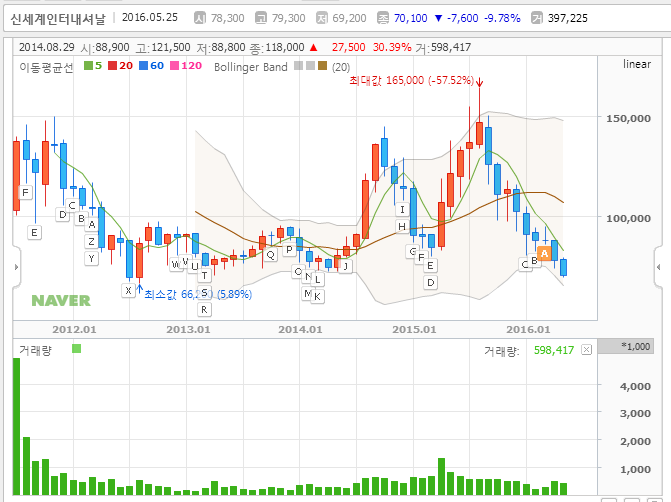
Task: Click the R event marker below 2013
Action: 204,309
